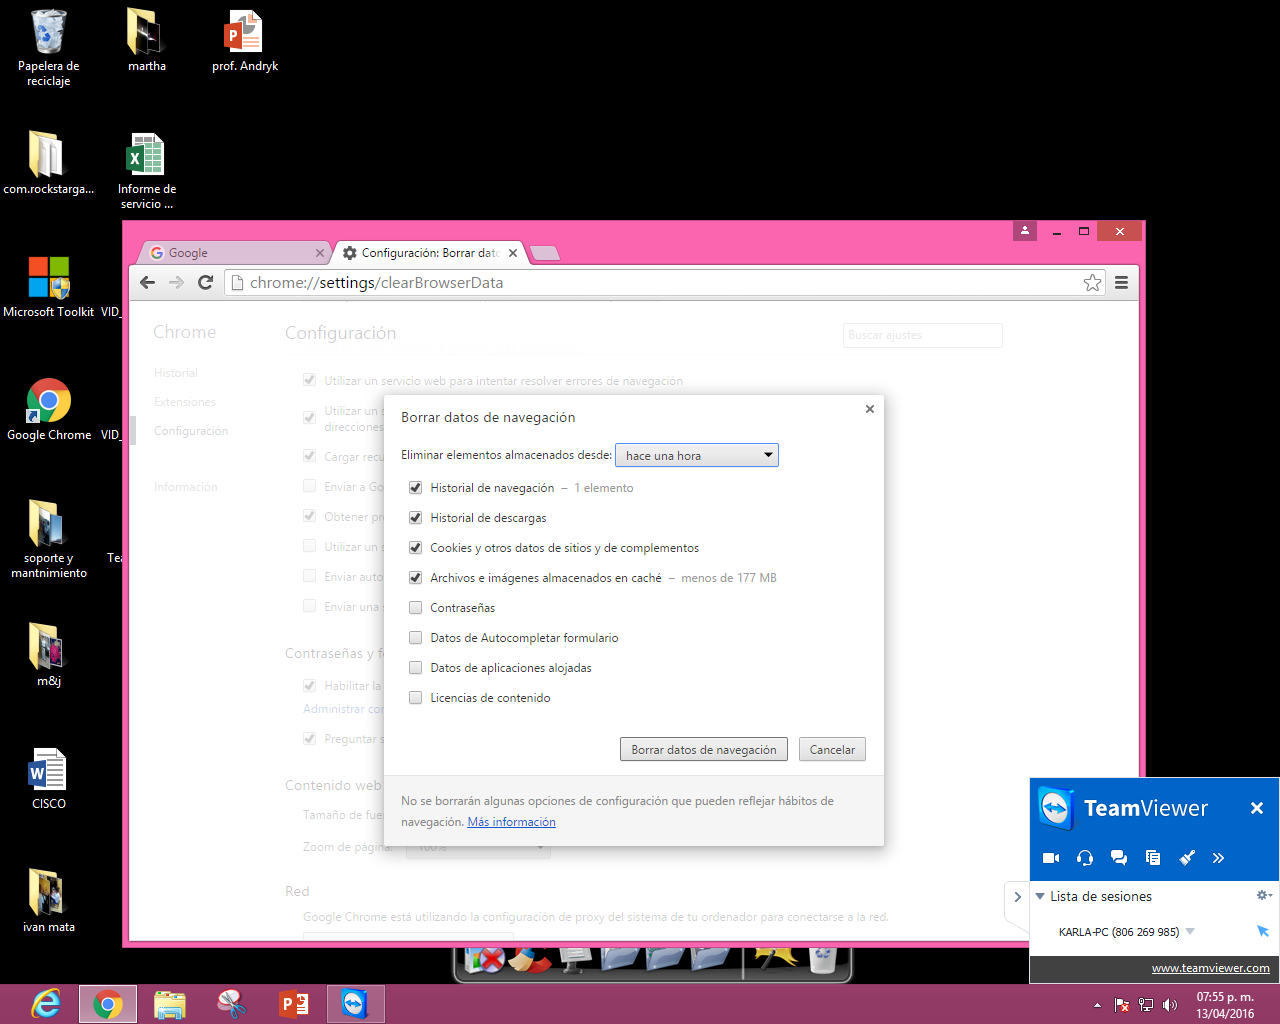Collapse TeamViewer panel side arrow

click(x=1017, y=897)
